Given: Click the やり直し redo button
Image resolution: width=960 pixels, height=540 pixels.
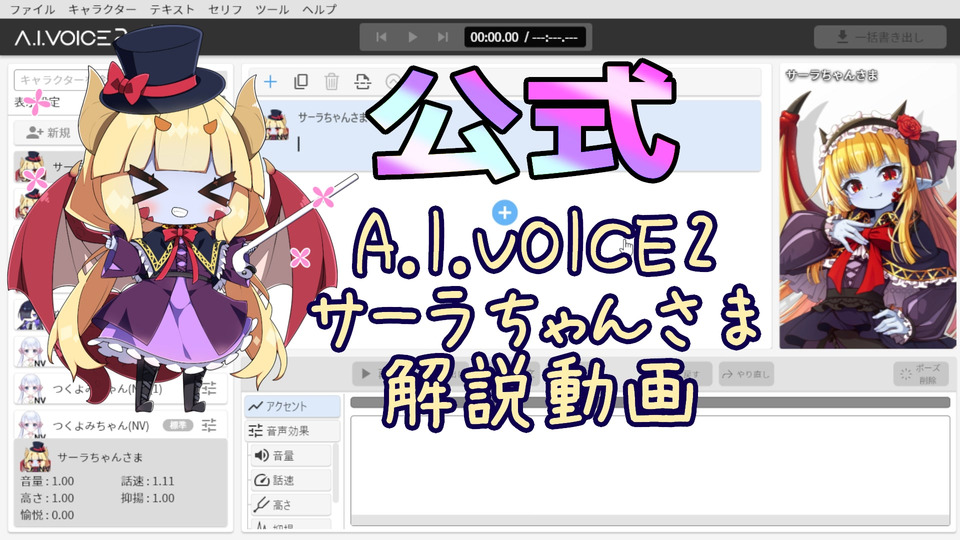Looking at the screenshot, I should click(746, 374).
